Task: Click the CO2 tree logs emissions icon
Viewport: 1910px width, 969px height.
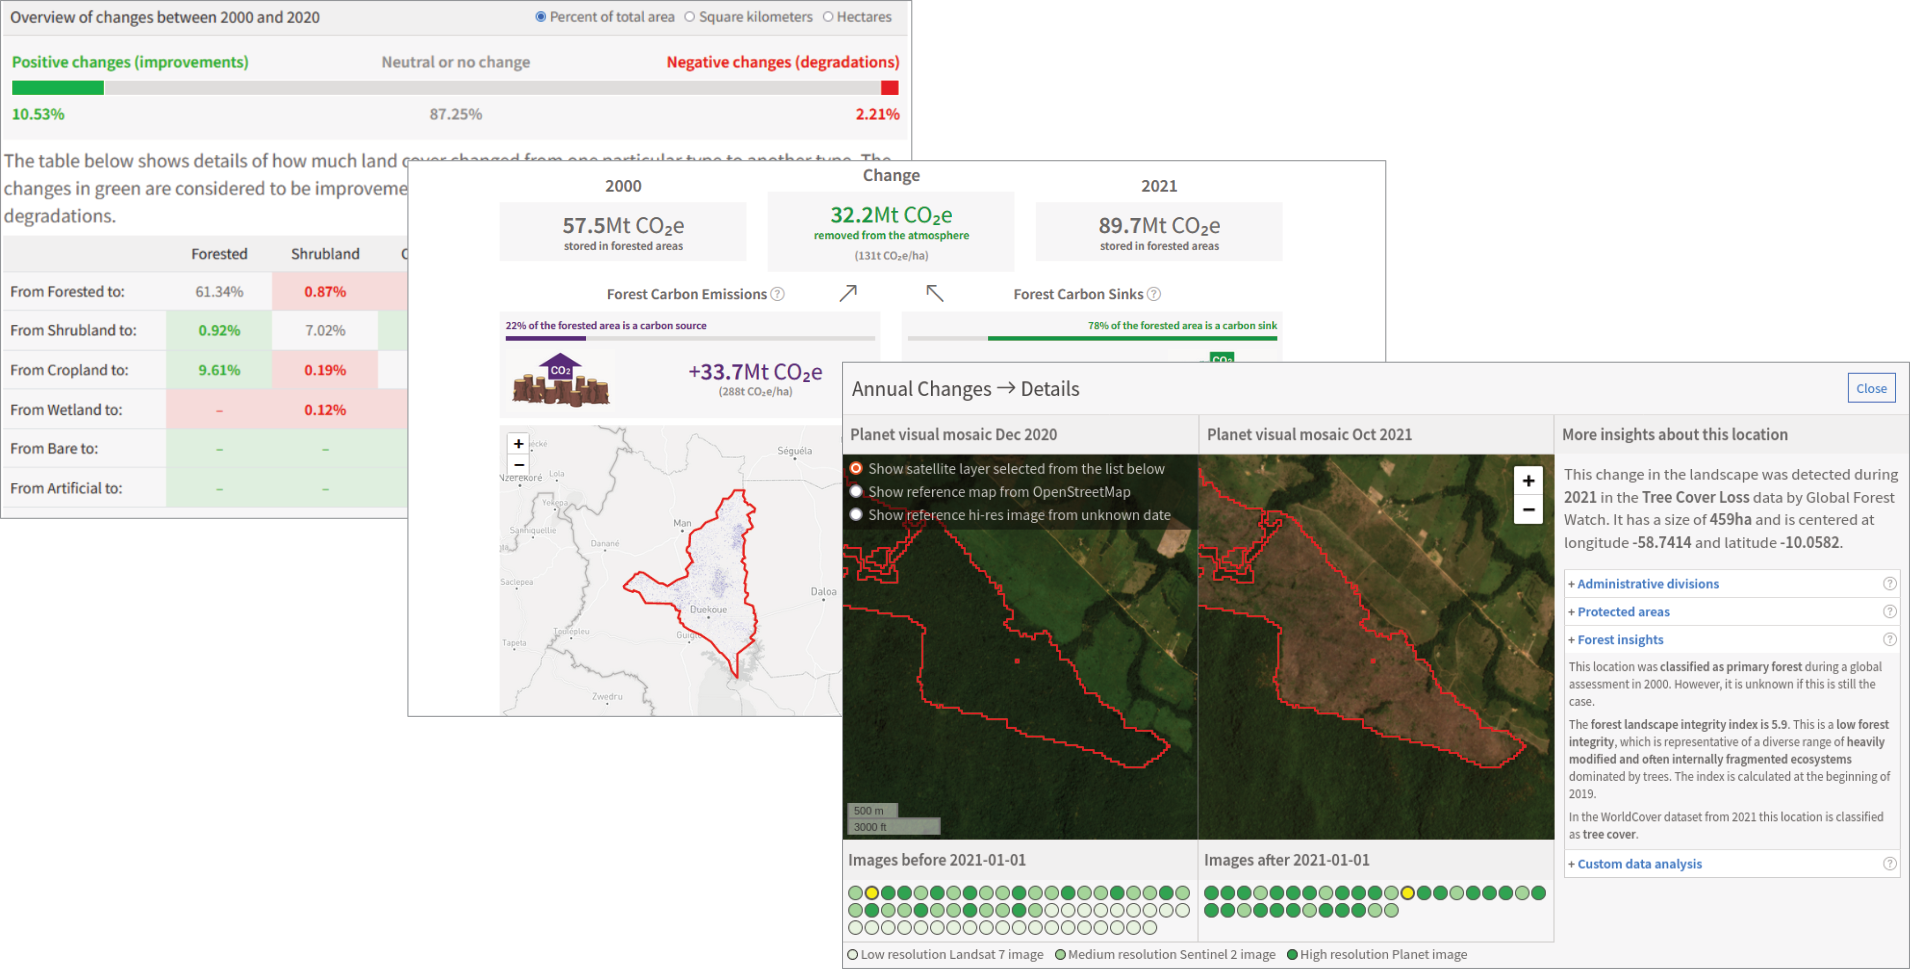Action: (561, 380)
